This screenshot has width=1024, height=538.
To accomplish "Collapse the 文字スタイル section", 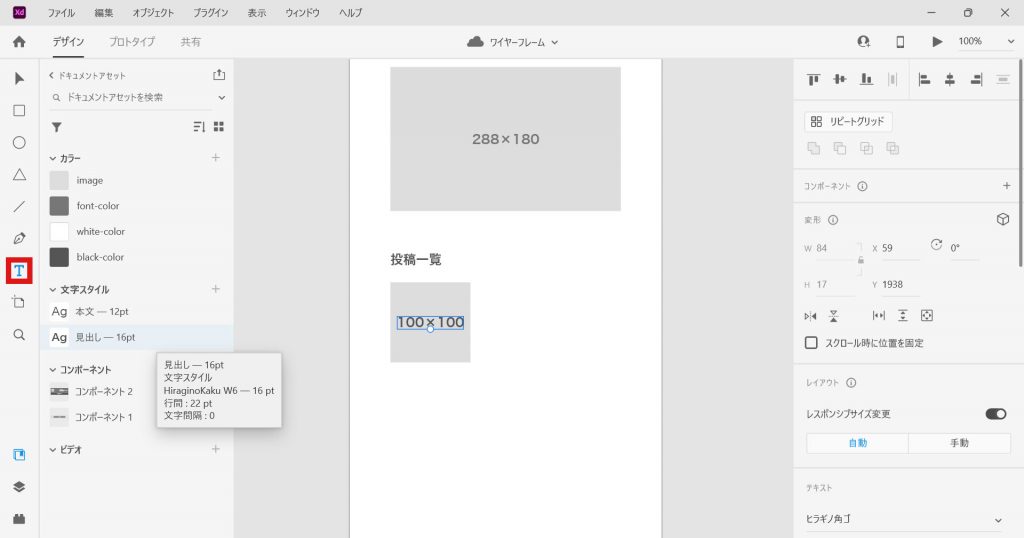I will (53, 290).
